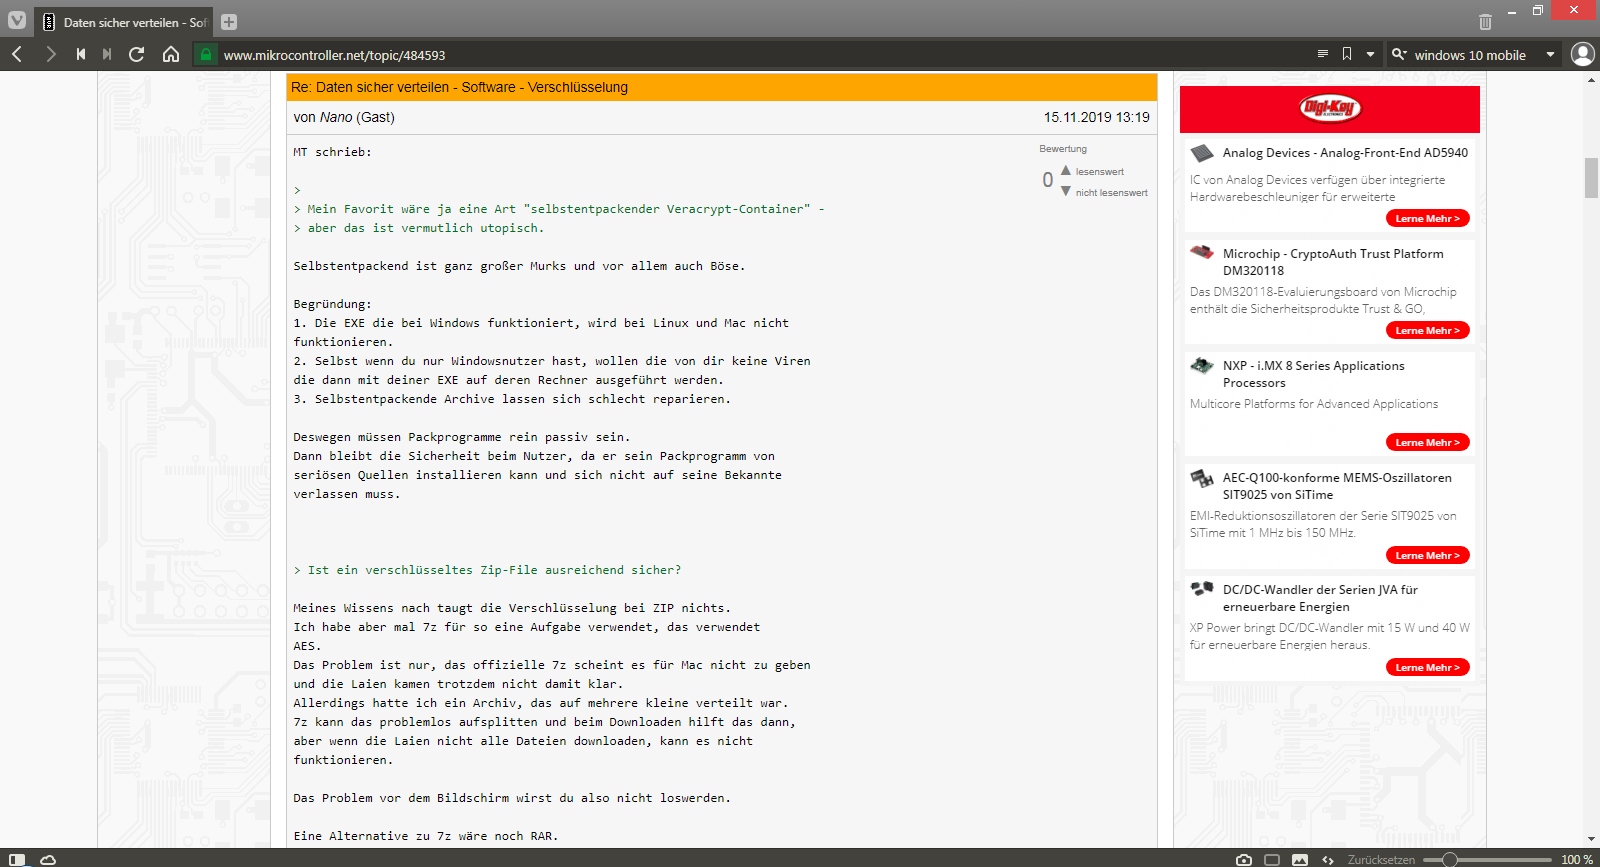The height and width of the screenshot is (867, 1600).
Task: Click NXP processor thumbnail image
Action: point(1201,365)
